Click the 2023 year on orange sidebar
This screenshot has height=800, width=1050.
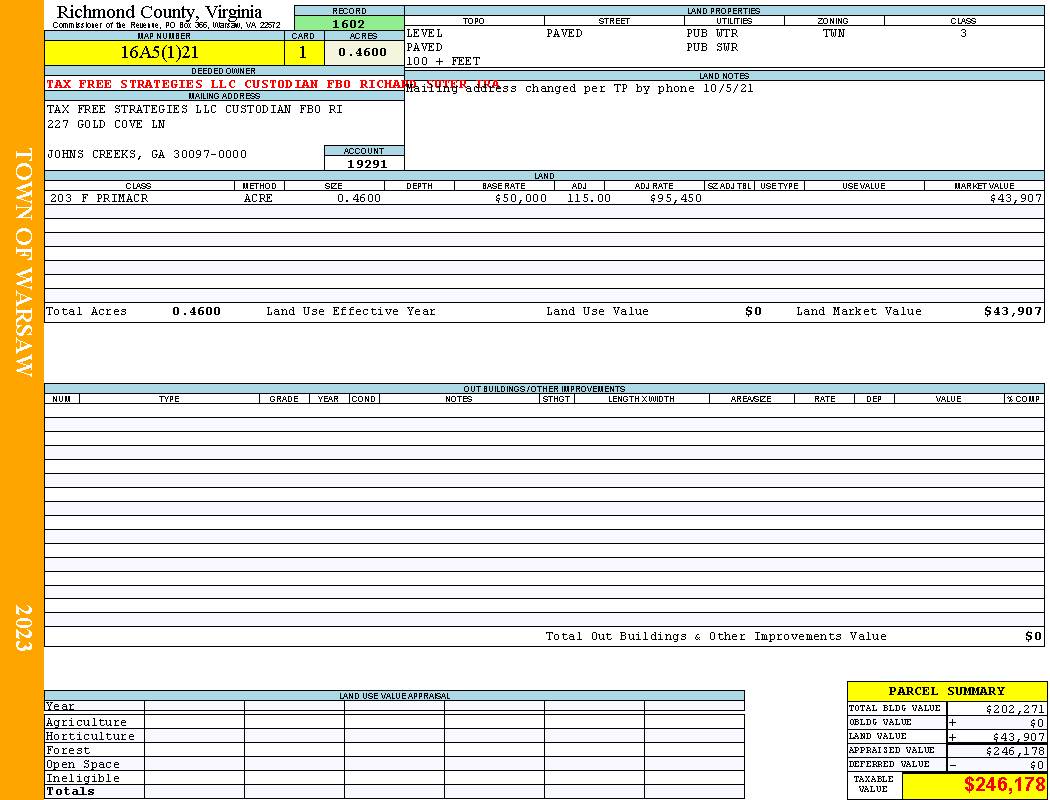pos(23,627)
